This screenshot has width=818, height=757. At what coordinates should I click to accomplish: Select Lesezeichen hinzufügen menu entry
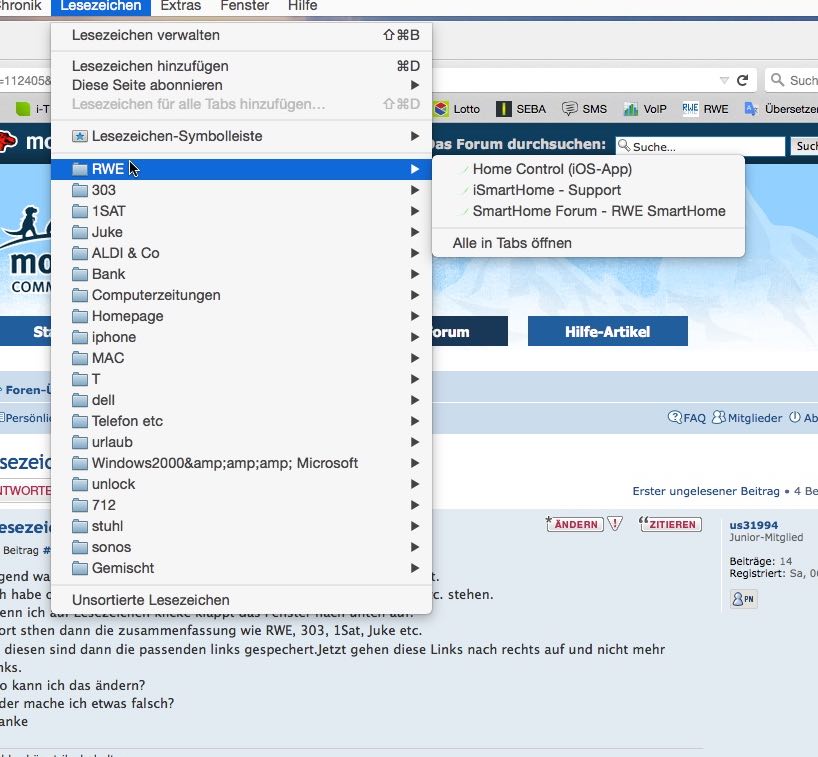(x=241, y=66)
